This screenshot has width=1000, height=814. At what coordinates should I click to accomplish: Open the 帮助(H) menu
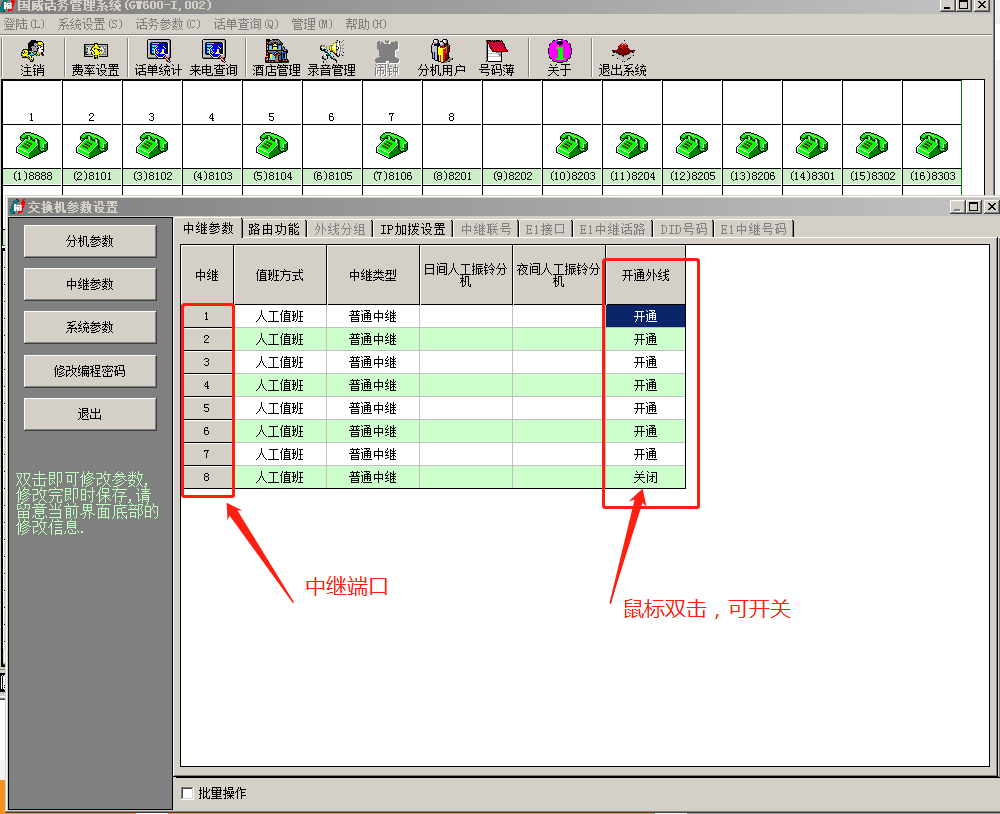(365, 24)
